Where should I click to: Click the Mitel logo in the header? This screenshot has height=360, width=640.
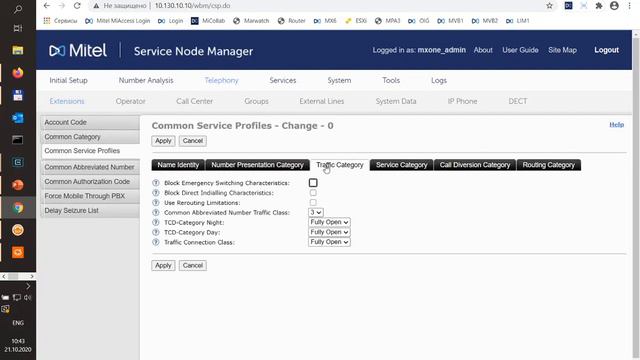tap(78, 50)
